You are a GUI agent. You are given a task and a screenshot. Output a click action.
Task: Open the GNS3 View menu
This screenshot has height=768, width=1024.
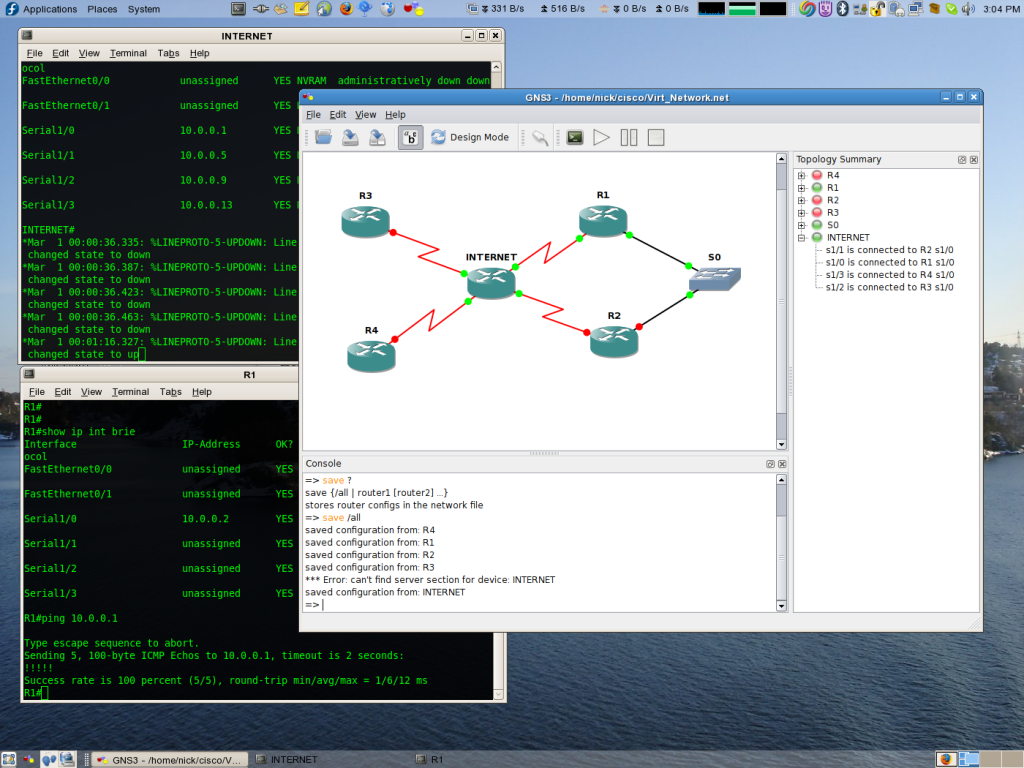pos(366,114)
